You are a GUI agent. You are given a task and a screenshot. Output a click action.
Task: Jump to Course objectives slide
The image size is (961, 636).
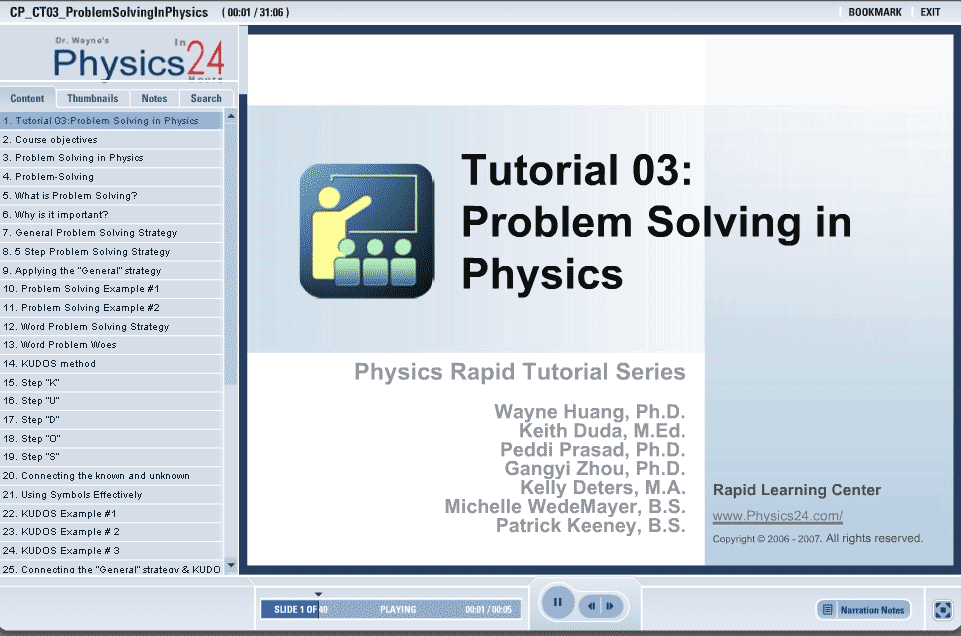coord(57,140)
